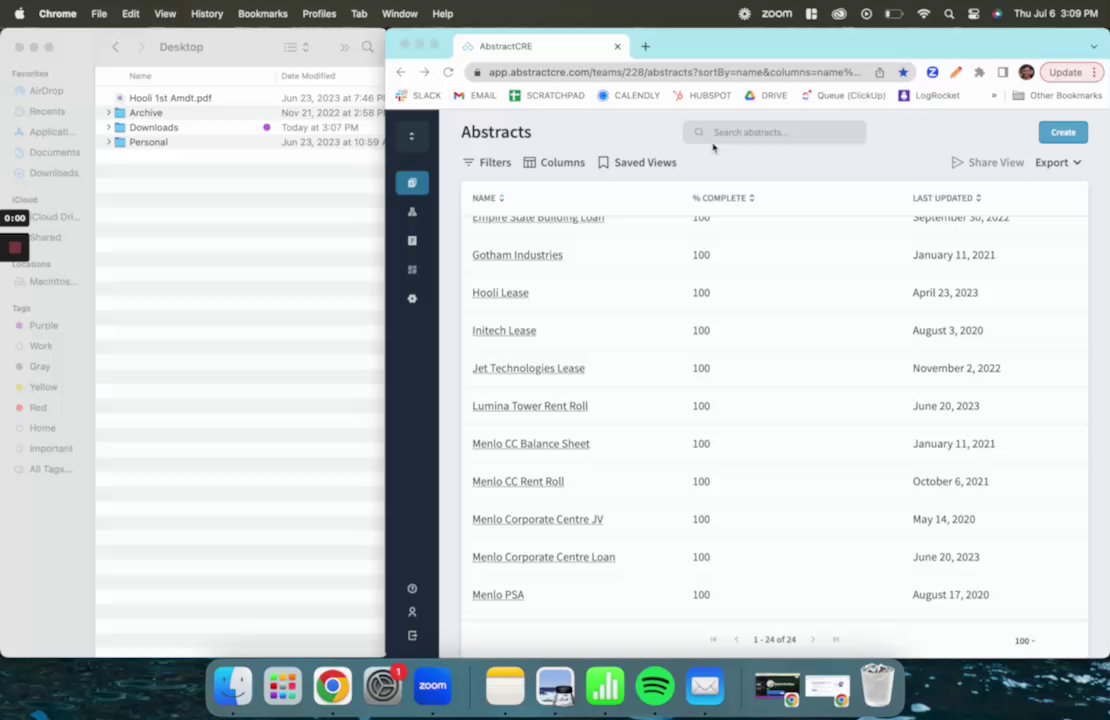
Task: Click the Finder search magnifier icon
Action: (367, 47)
